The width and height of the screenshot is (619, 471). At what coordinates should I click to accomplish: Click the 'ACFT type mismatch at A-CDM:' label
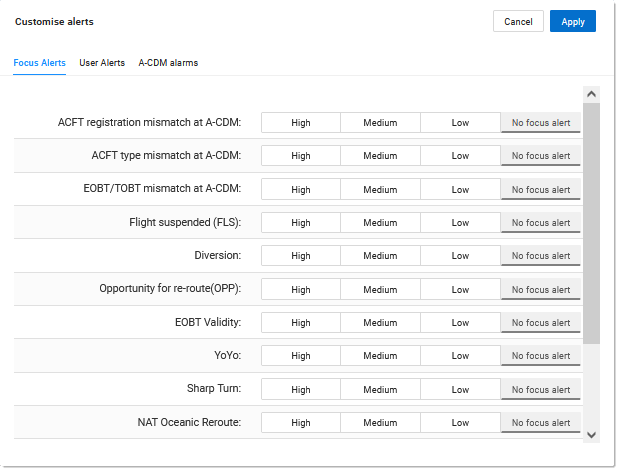[166, 156]
